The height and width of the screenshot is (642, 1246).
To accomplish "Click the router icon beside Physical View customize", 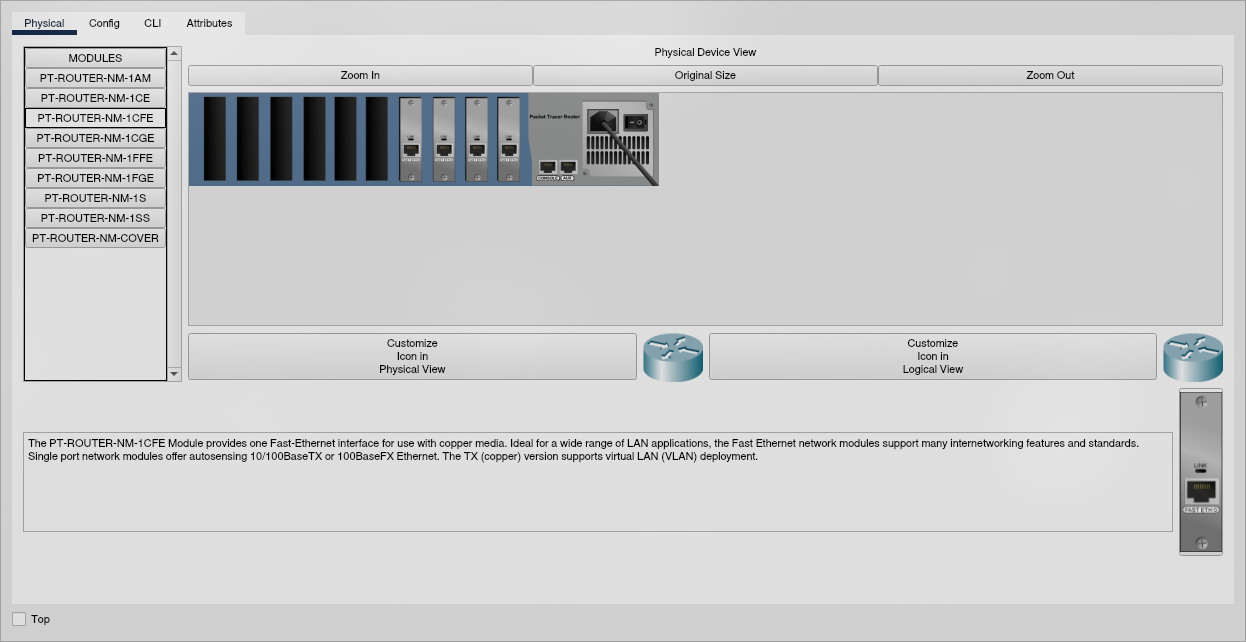I will tap(673, 357).
